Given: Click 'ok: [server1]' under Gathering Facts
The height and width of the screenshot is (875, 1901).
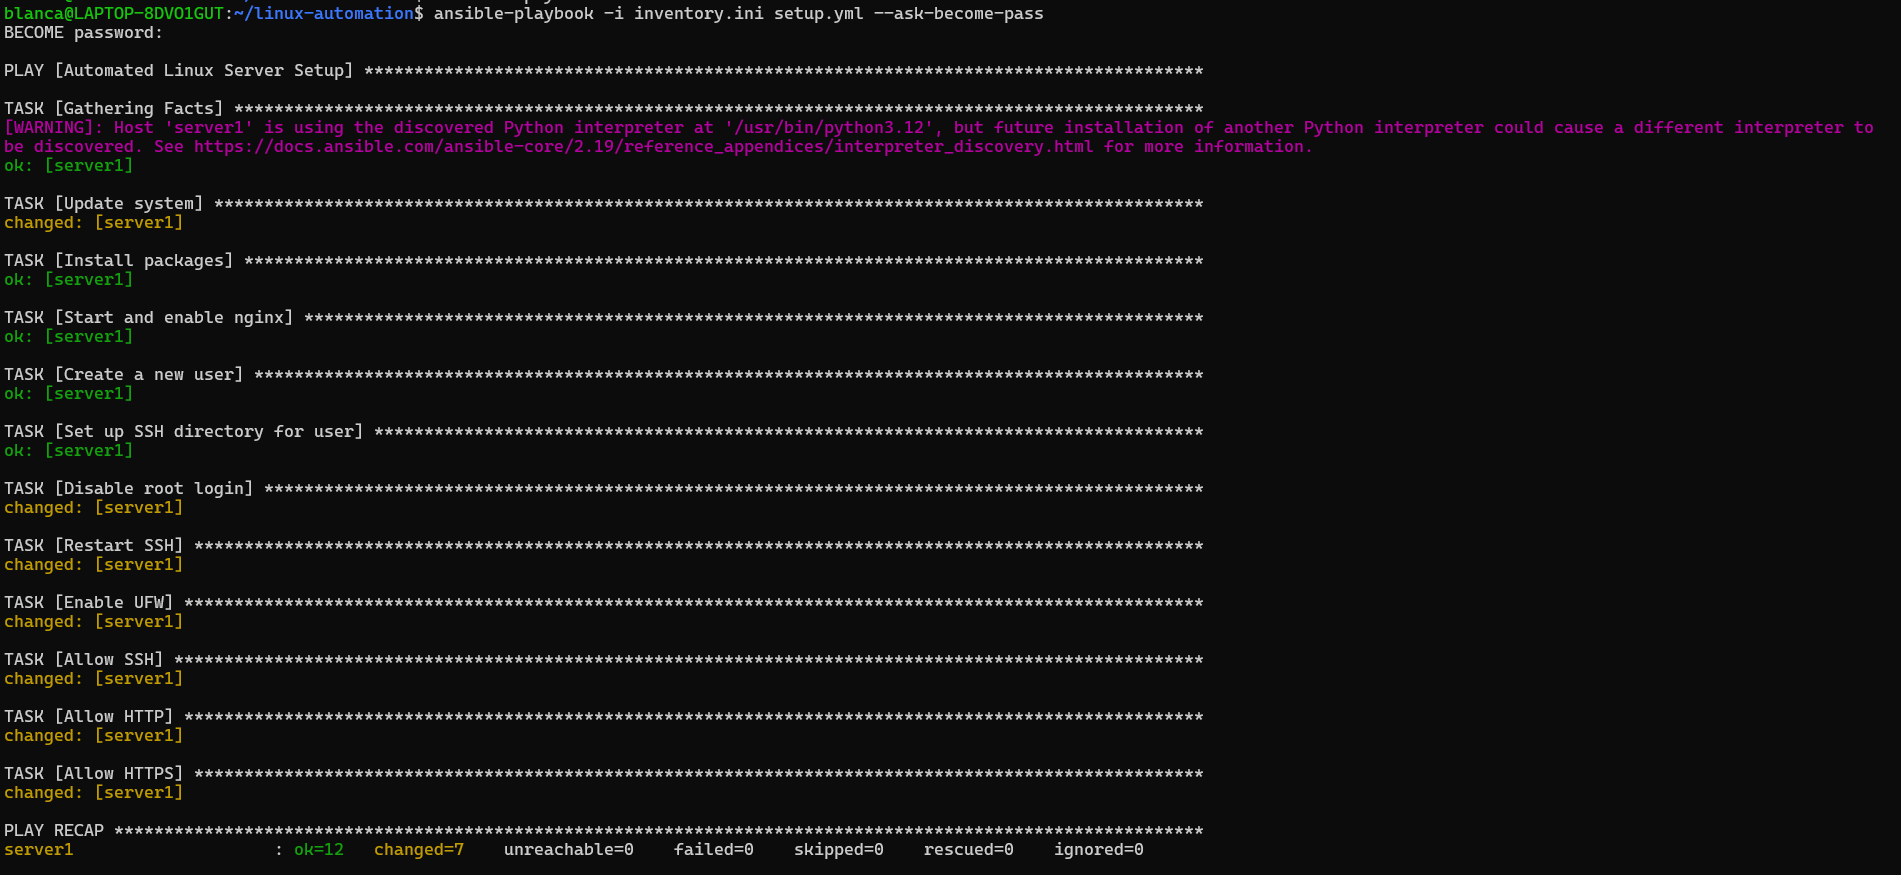Looking at the screenshot, I should pos(68,166).
